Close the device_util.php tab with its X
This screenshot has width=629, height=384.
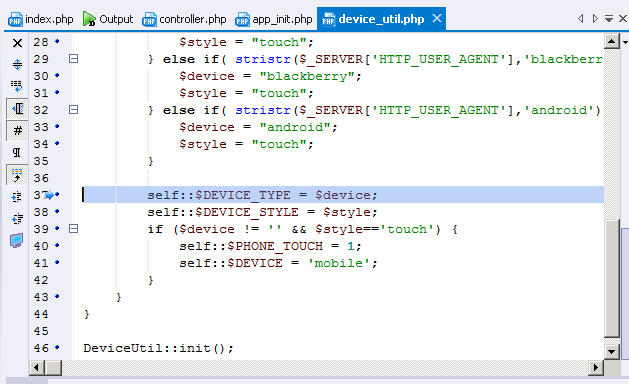pyautogui.click(x=437, y=18)
